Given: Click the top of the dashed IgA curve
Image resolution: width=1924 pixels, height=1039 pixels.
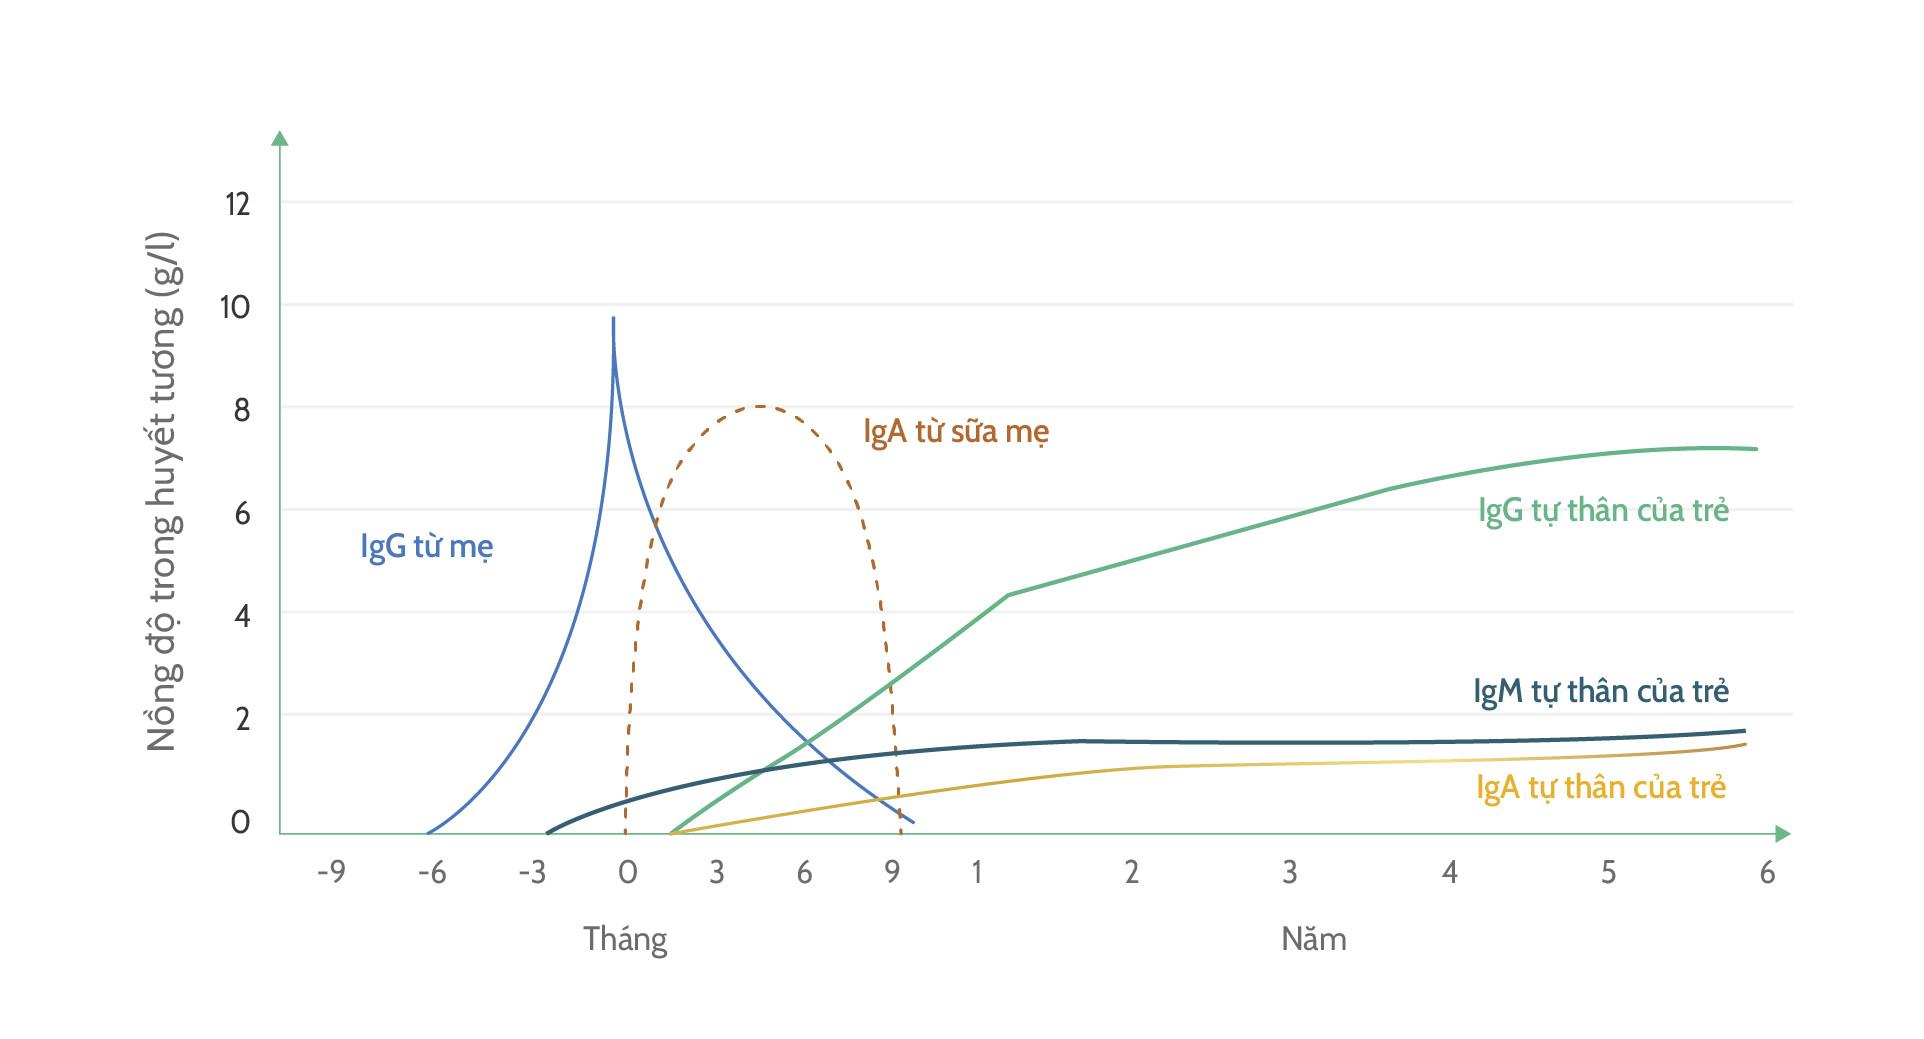Looking at the screenshot, I should point(761,406).
